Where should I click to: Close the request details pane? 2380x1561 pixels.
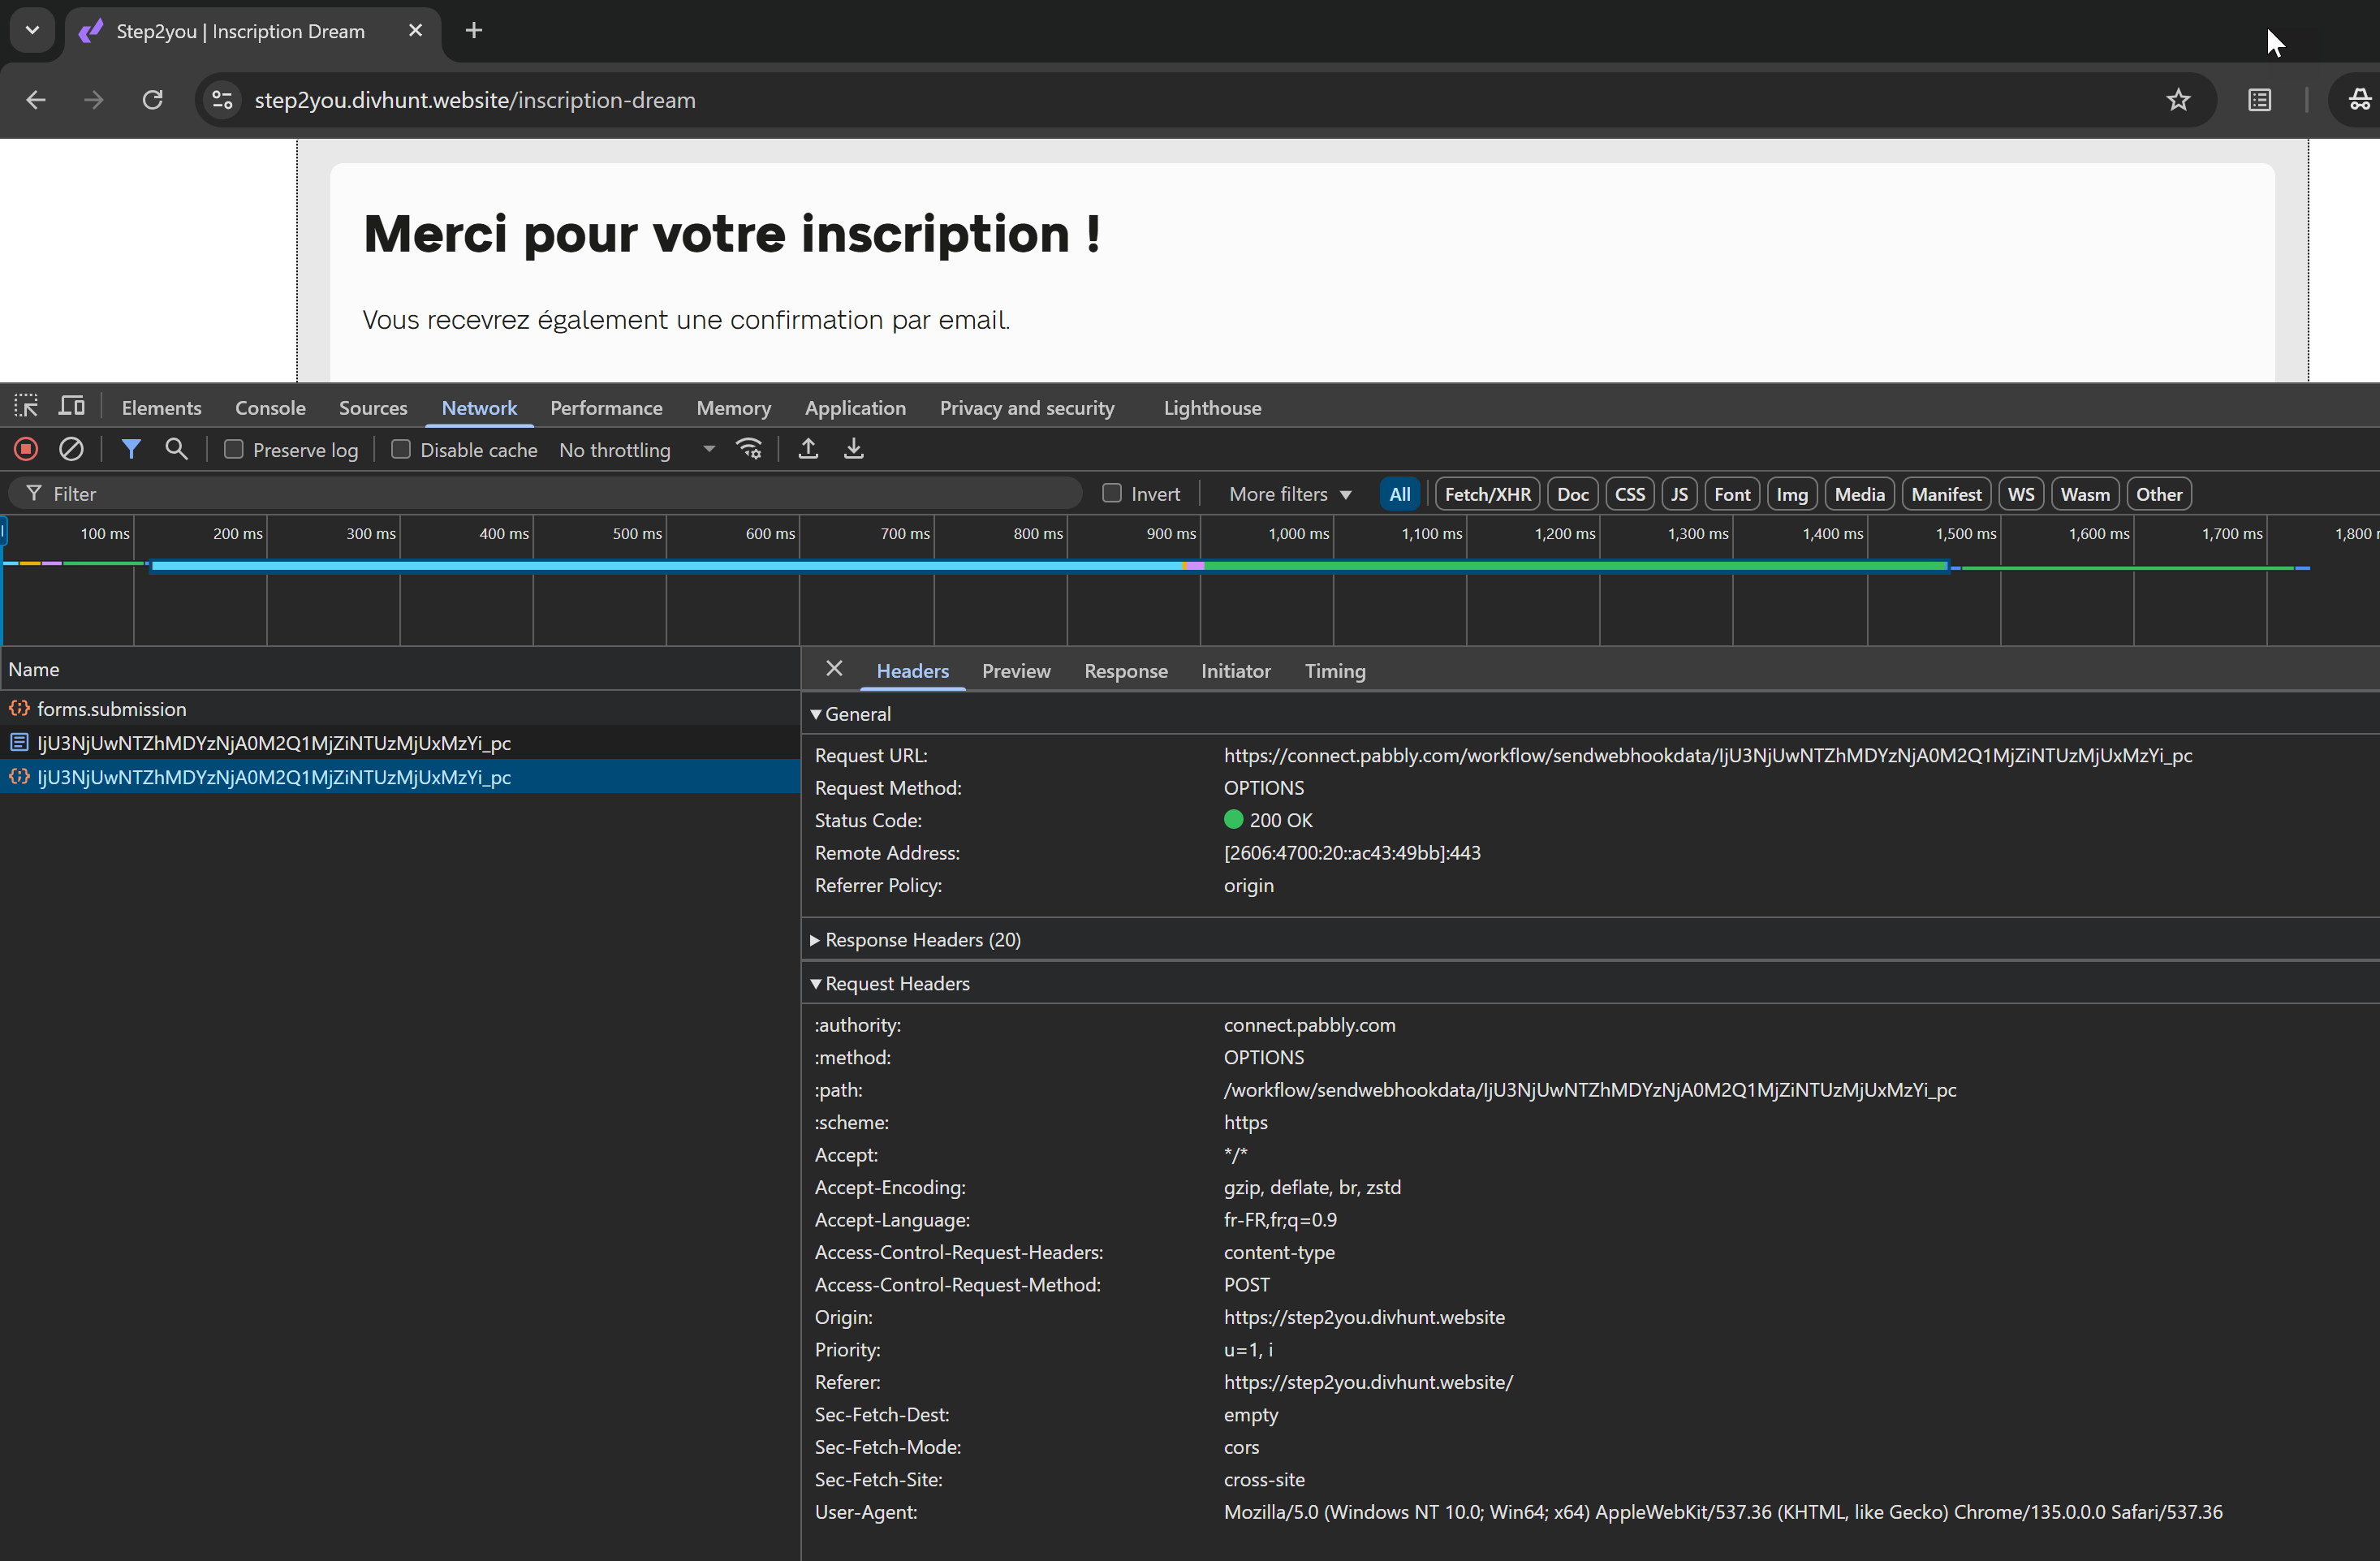point(834,669)
